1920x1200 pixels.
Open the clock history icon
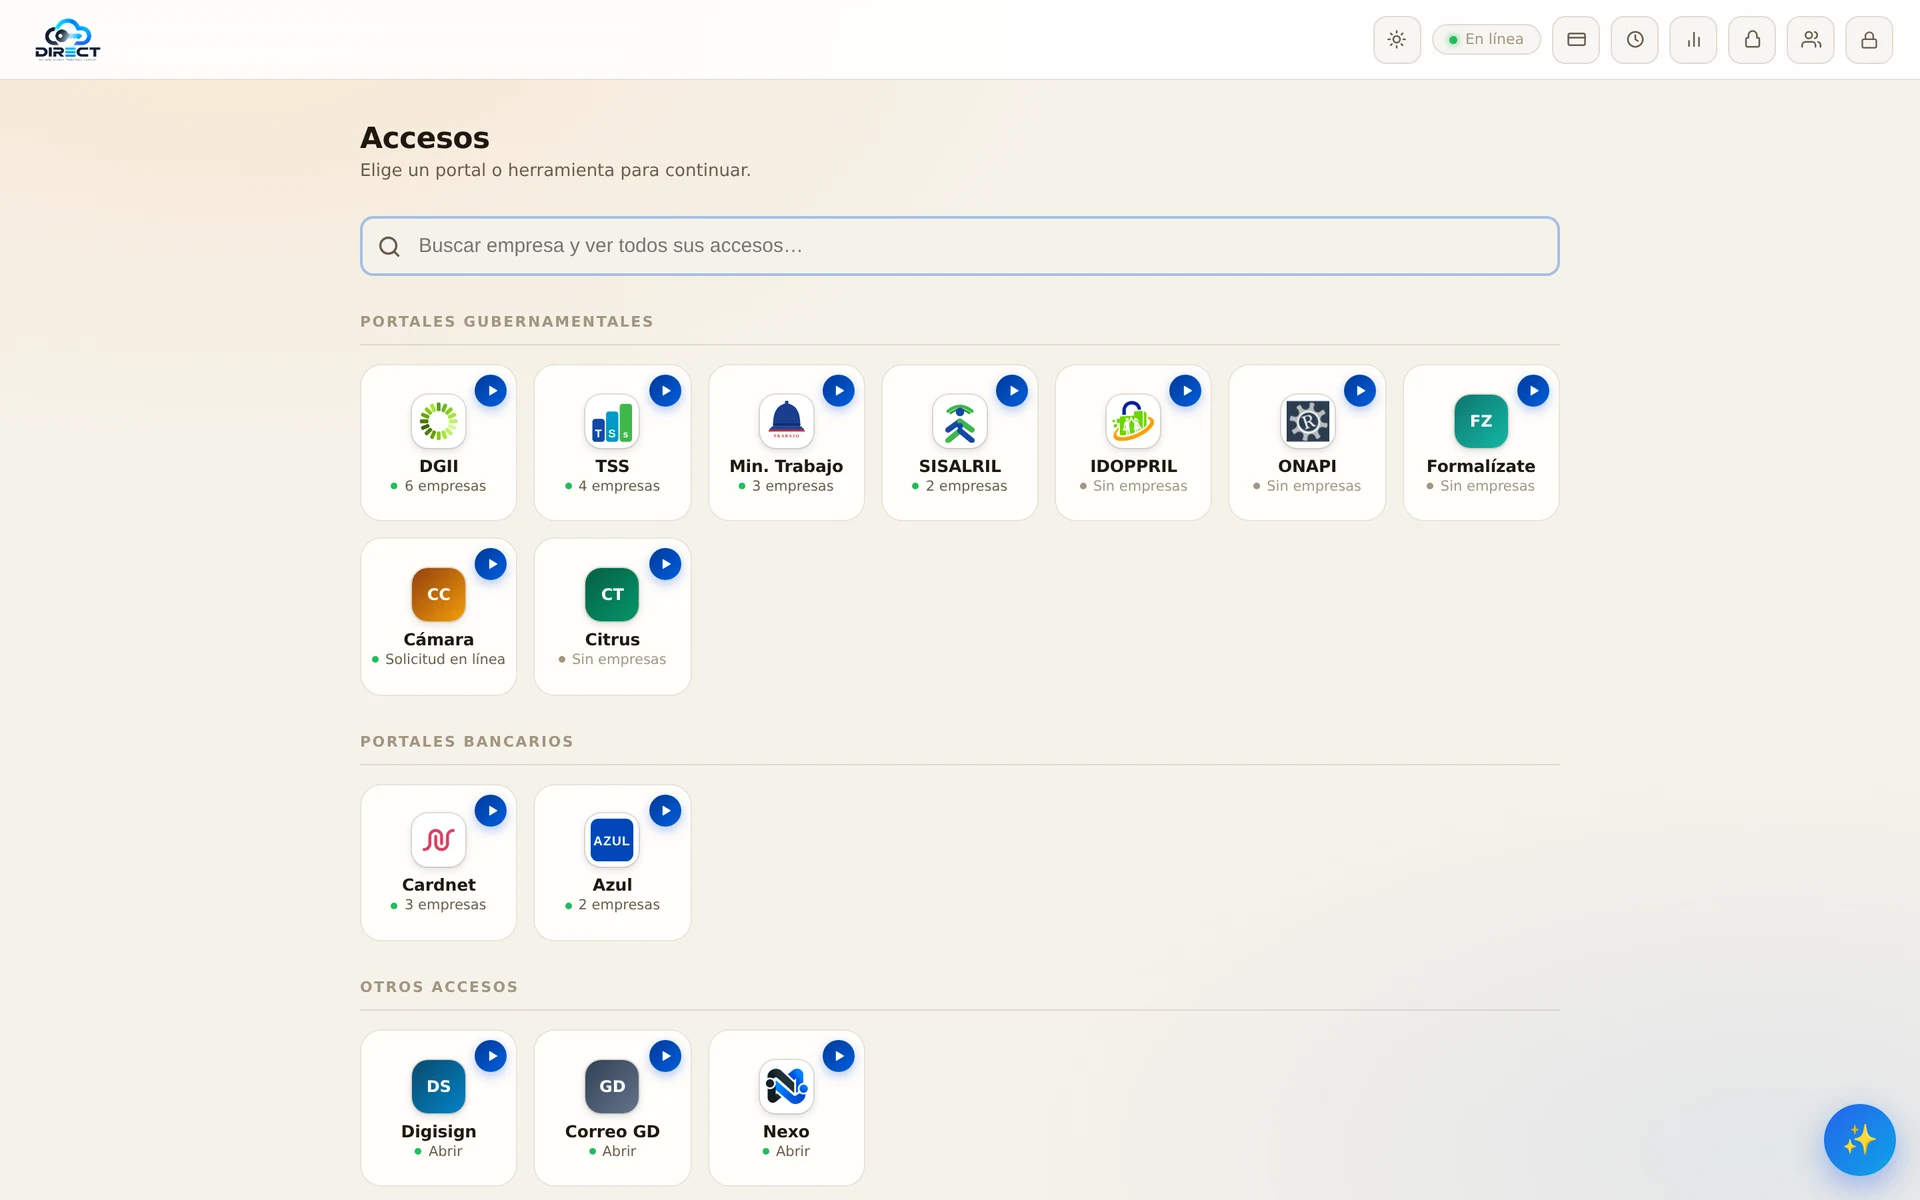click(1635, 40)
